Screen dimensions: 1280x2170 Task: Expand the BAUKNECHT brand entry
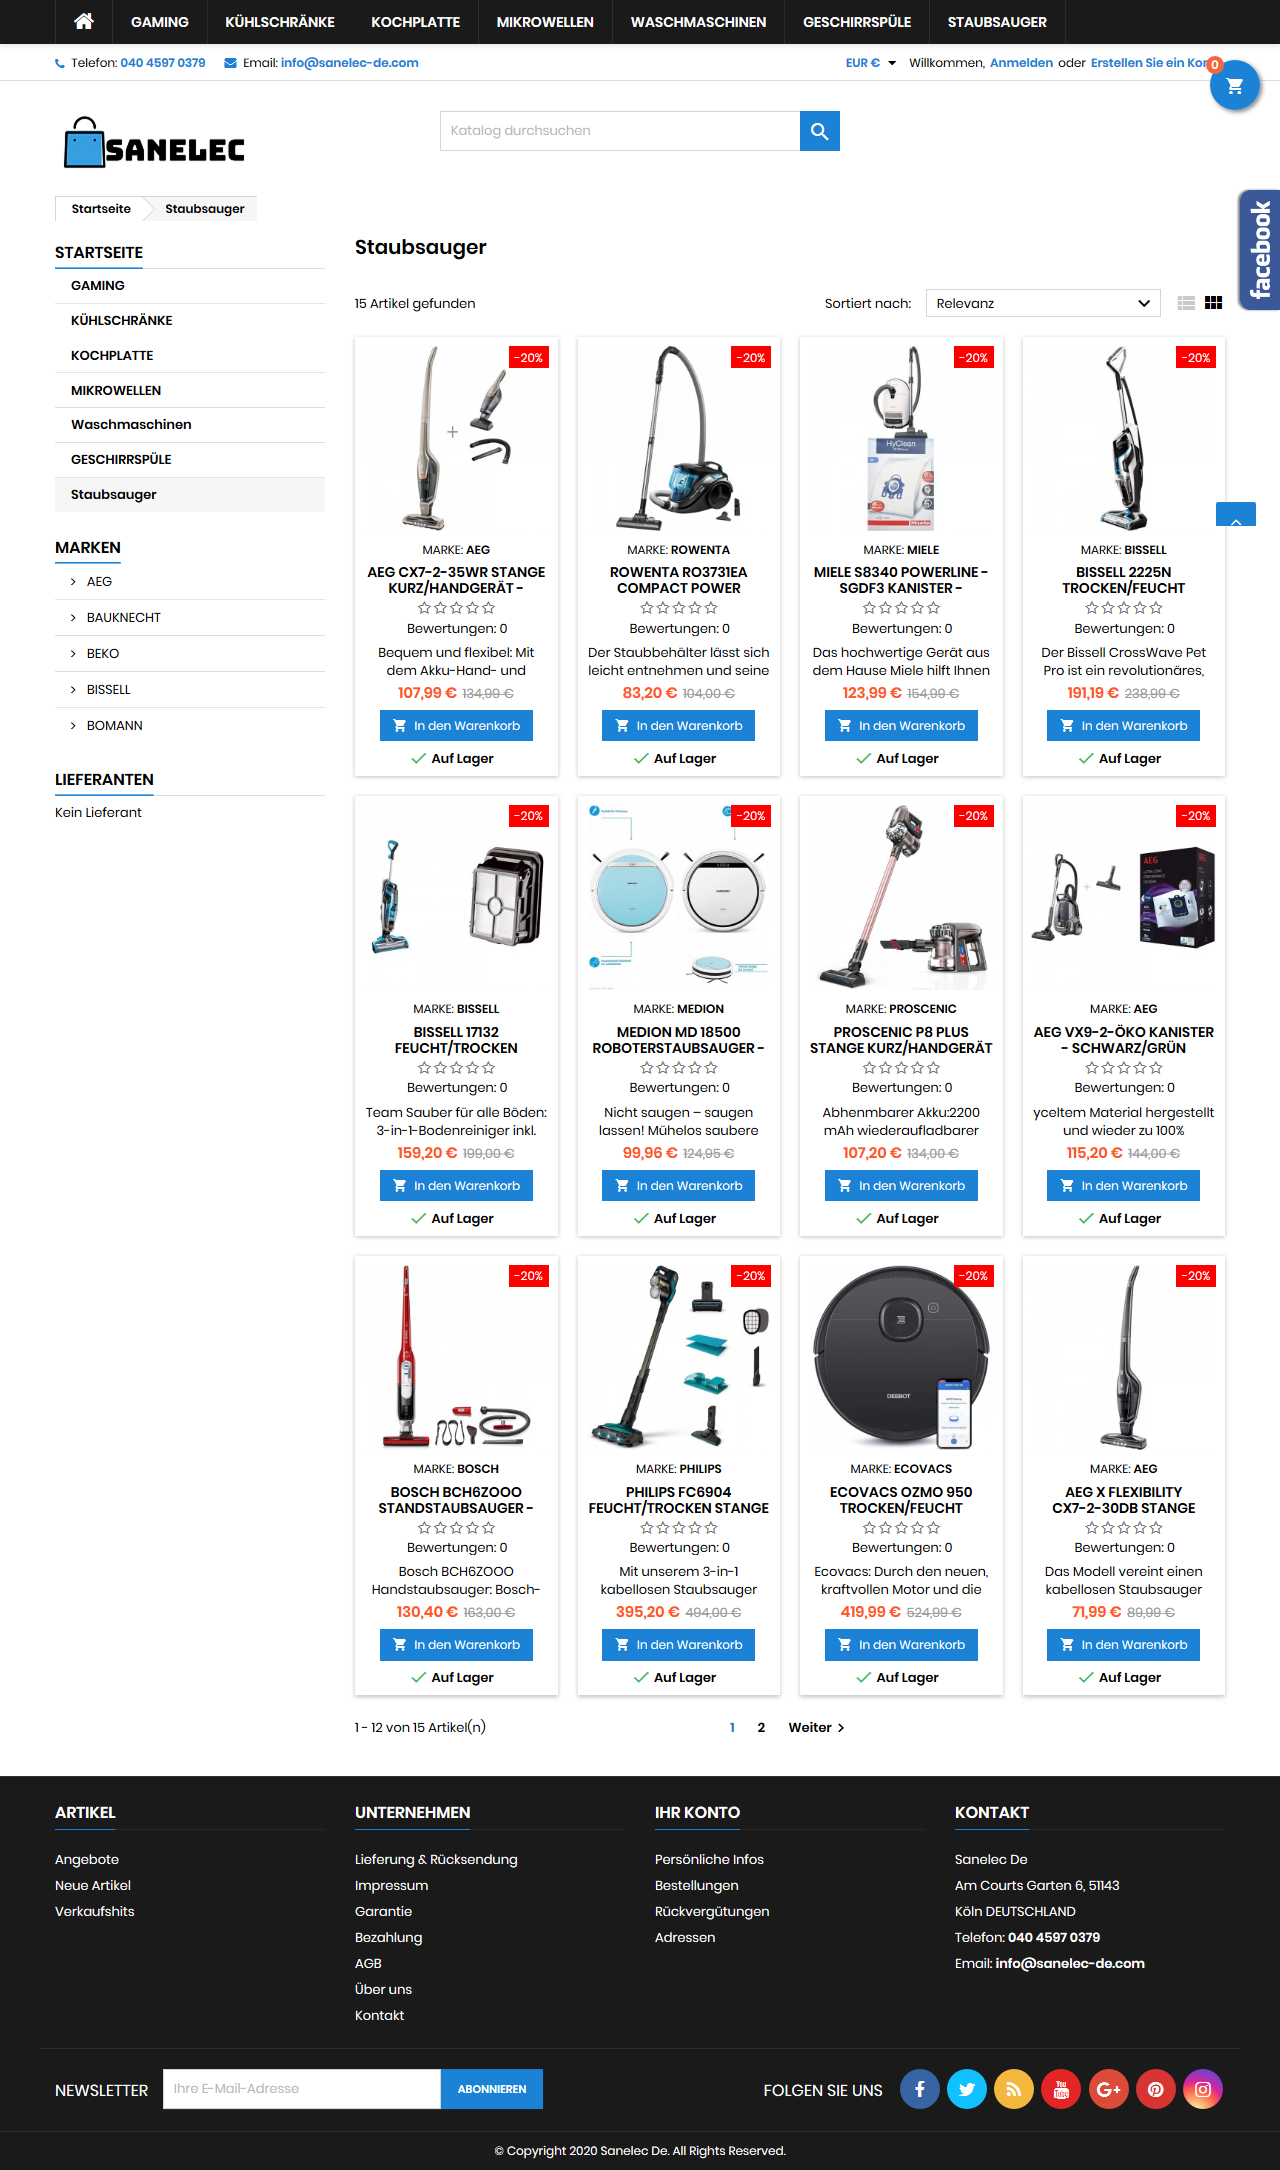tap(123, 617)
